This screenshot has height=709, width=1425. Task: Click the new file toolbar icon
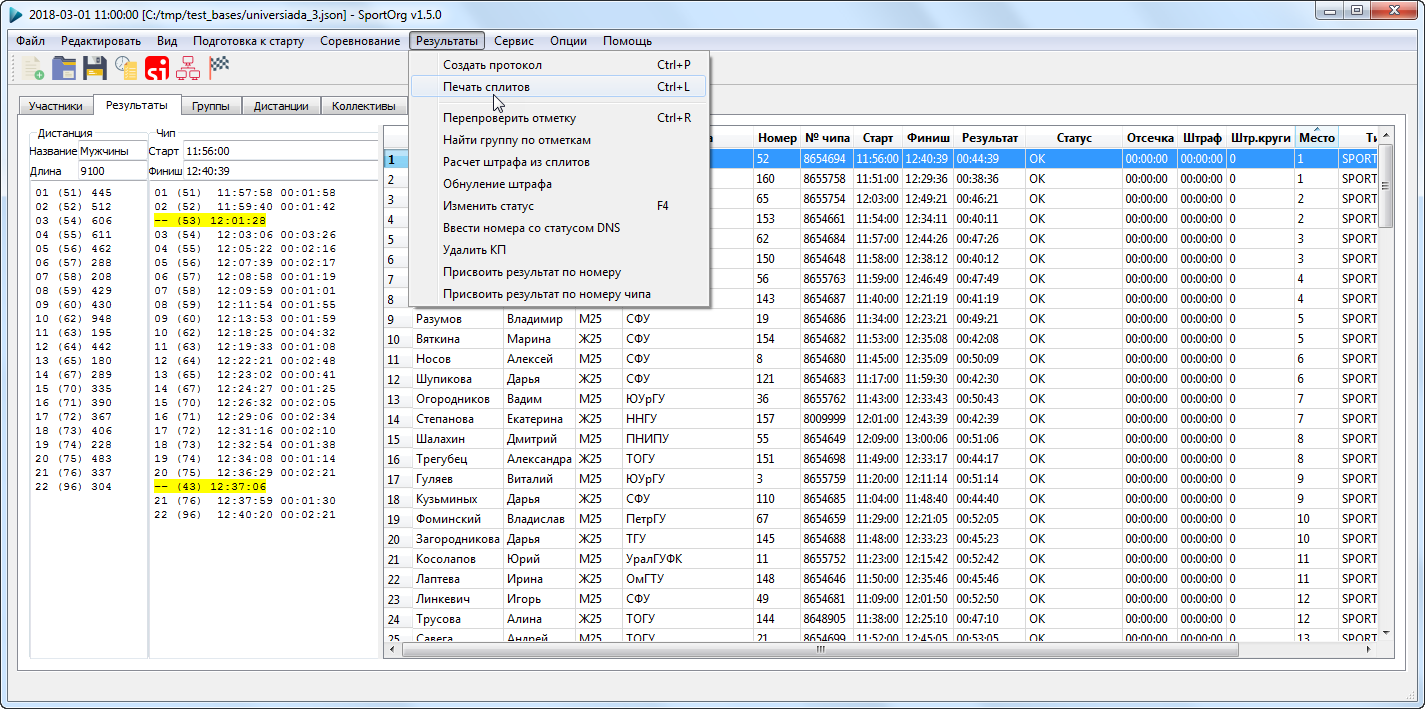[33, 67]
